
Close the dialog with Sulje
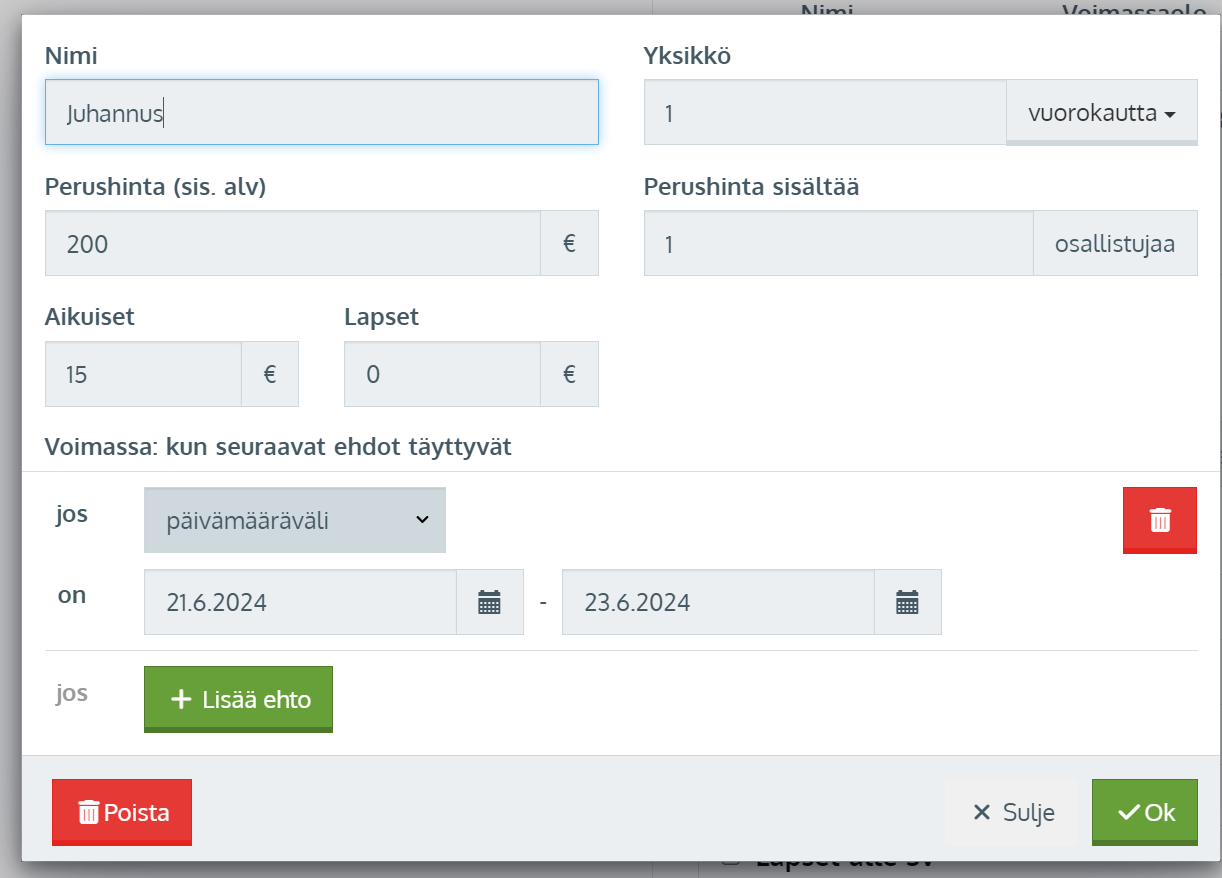(x=1012, y=812)
